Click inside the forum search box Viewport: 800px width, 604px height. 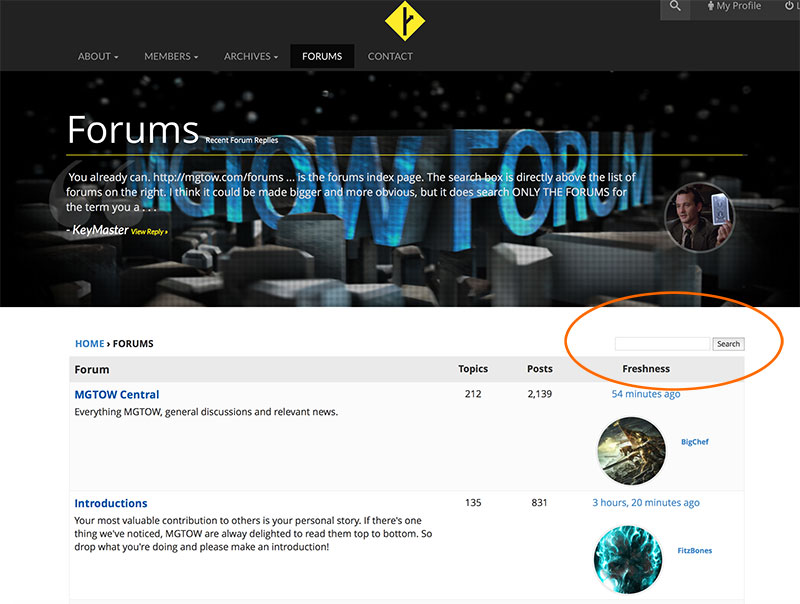662,344
